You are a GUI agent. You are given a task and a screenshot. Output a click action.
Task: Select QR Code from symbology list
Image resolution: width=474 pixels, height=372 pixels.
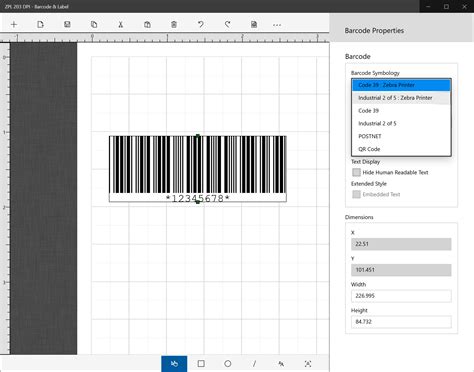(x=401, y=149)
